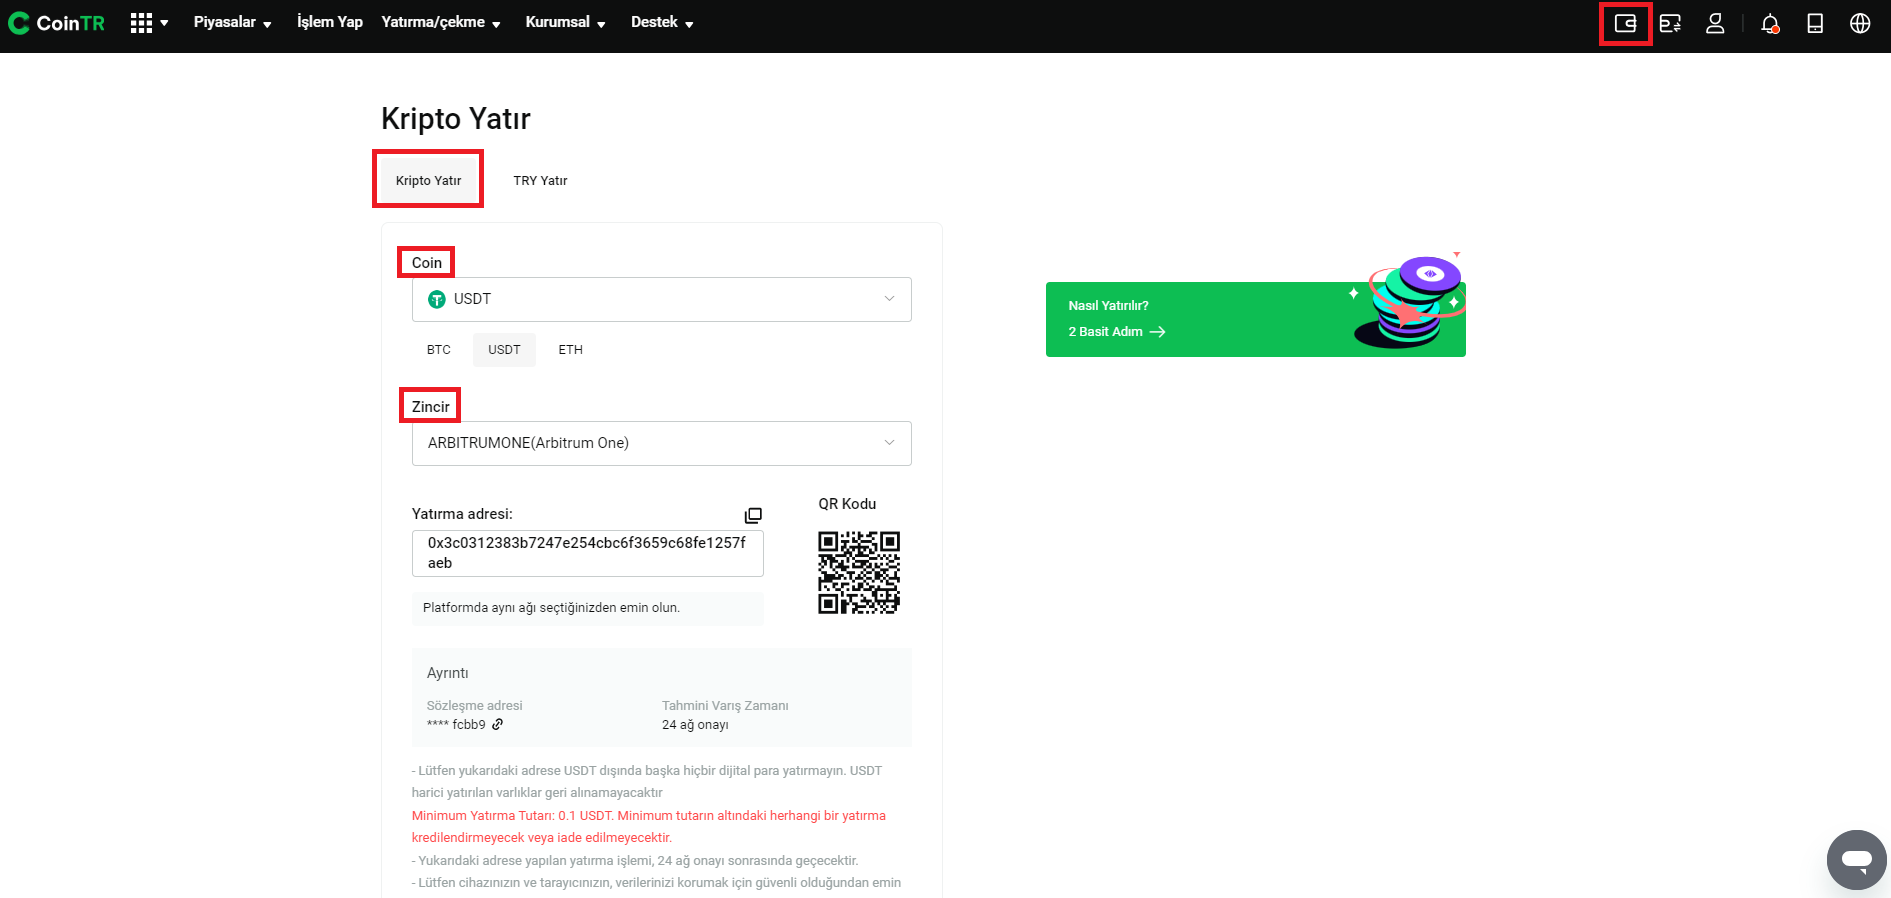This screenshot has width=1891, height=898.
Task: Select the Kripto Yatır tab
Action: tap(428, 180)
